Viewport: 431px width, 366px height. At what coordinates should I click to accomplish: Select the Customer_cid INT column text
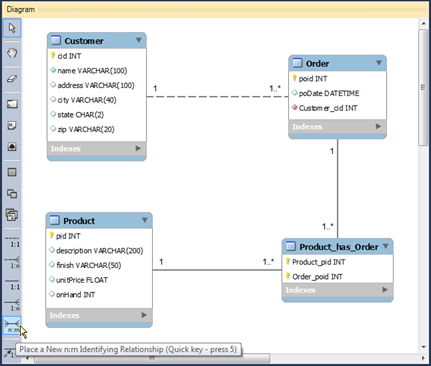[x=328, y=108]
